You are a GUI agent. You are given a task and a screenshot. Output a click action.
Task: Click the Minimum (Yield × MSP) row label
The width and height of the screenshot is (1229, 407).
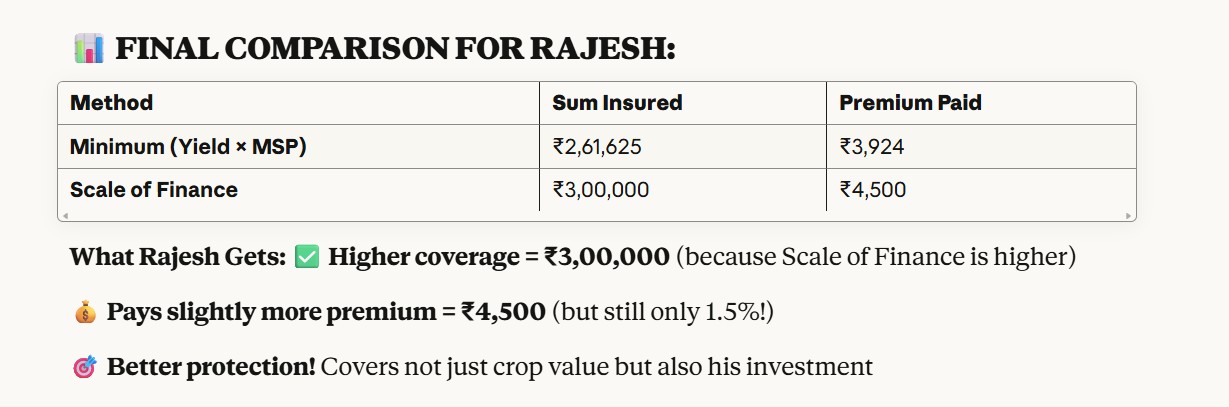pos(188,147)
